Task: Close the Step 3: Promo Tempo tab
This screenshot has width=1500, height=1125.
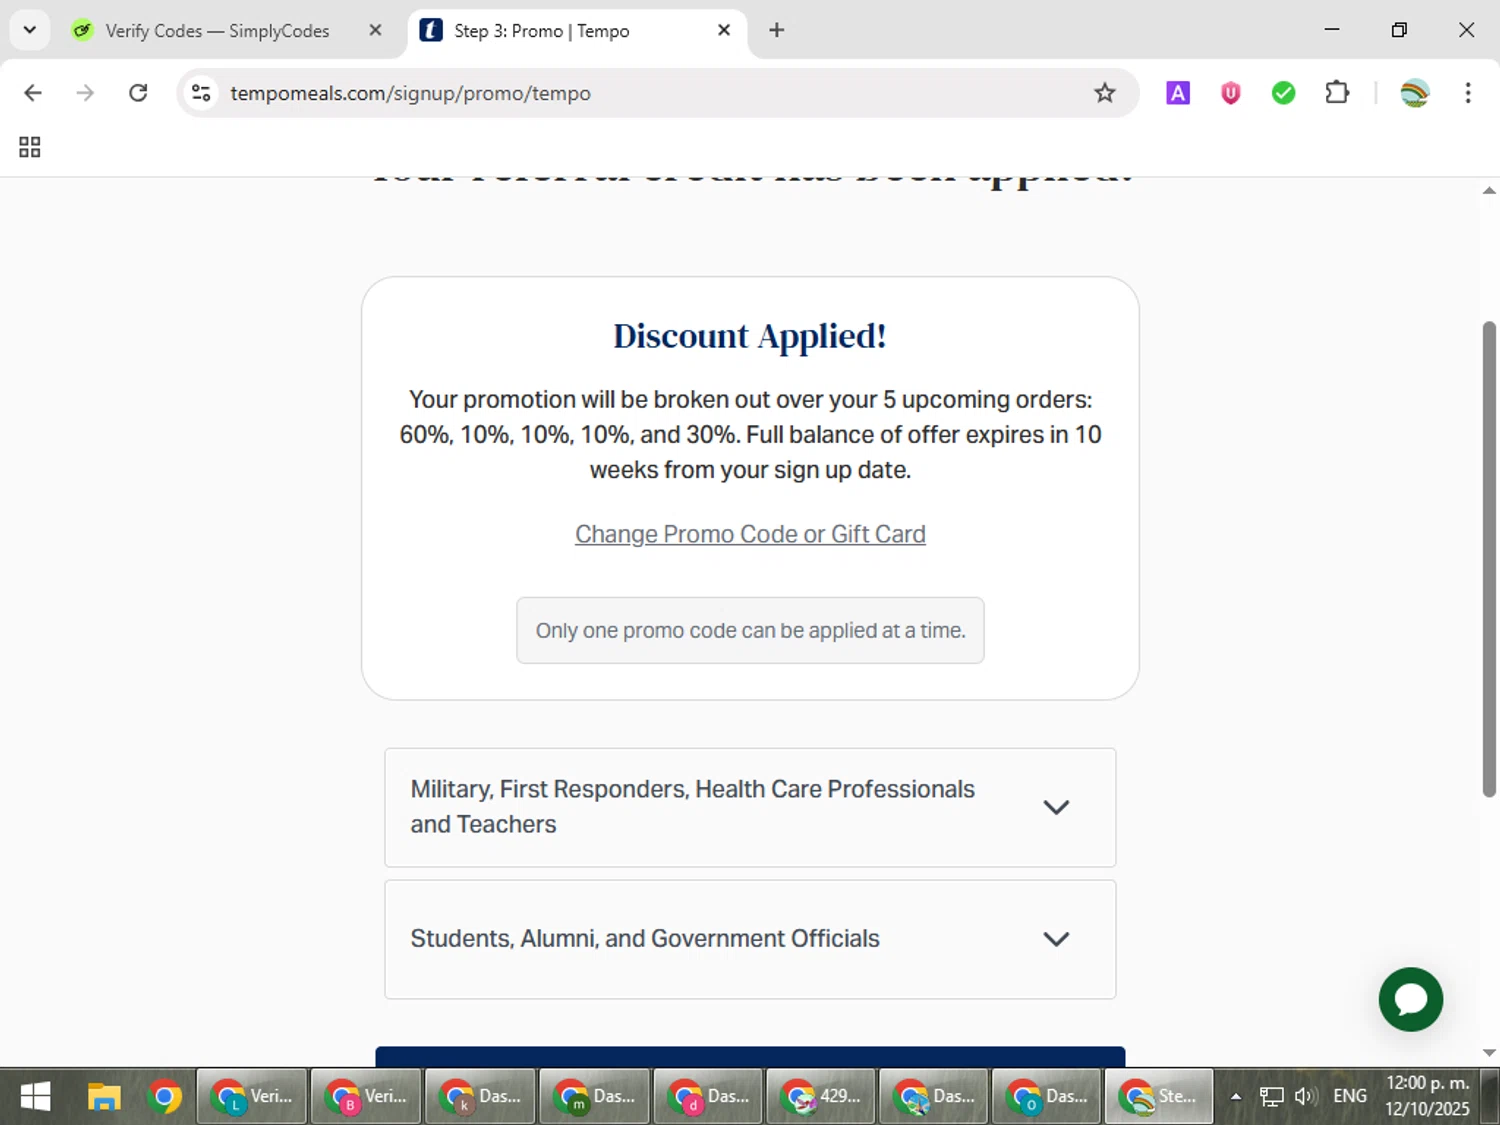Action: (724, 30)
